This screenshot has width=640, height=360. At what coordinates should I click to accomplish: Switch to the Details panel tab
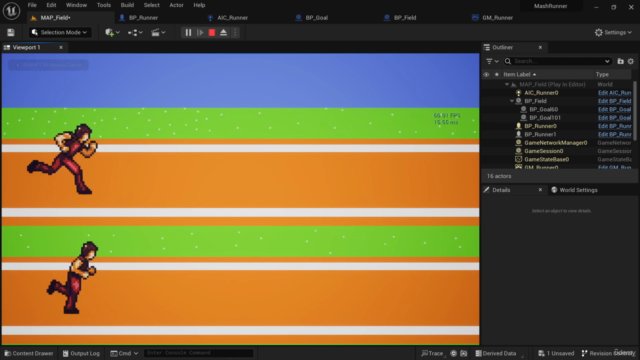[x=501, y=190]
